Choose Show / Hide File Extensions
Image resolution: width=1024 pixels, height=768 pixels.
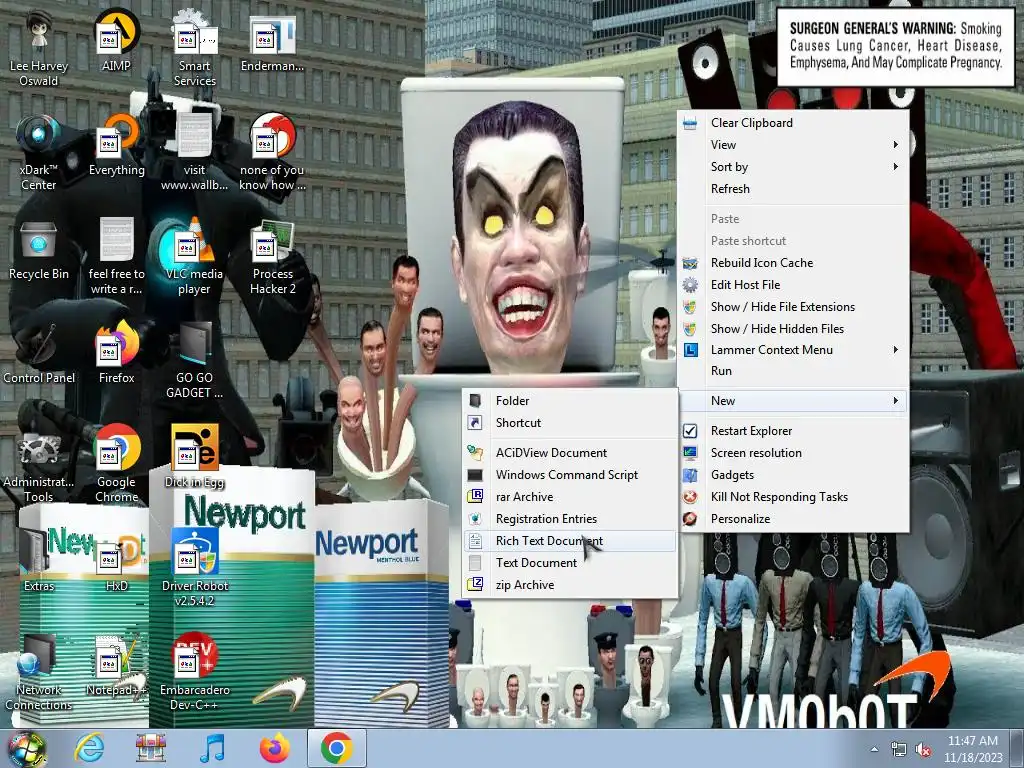point(793,307)
